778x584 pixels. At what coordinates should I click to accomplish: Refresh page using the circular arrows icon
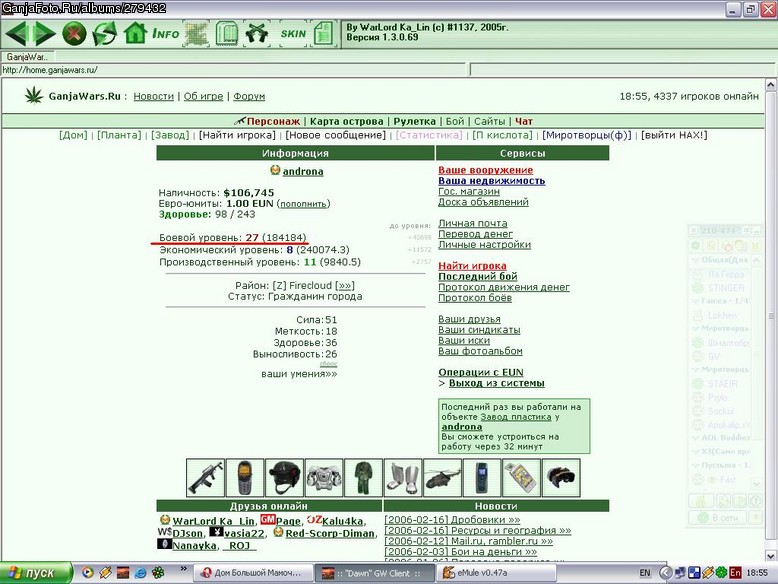point(105,34)
